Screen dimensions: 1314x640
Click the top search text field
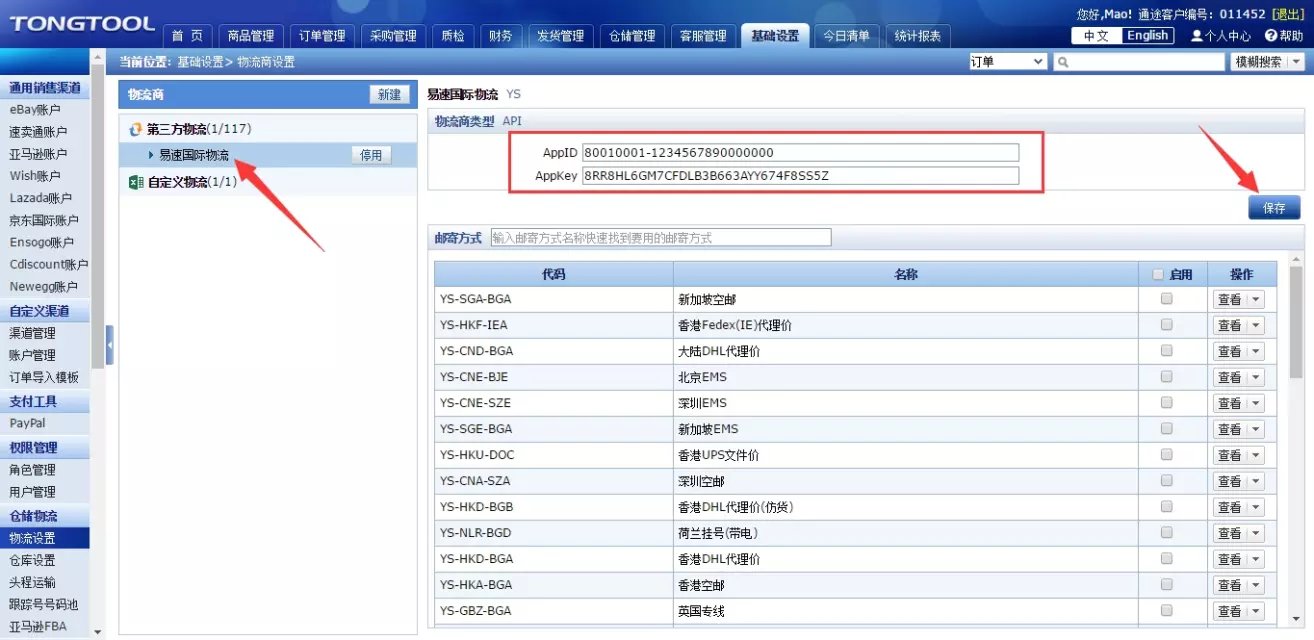[x=1139, y=62]
